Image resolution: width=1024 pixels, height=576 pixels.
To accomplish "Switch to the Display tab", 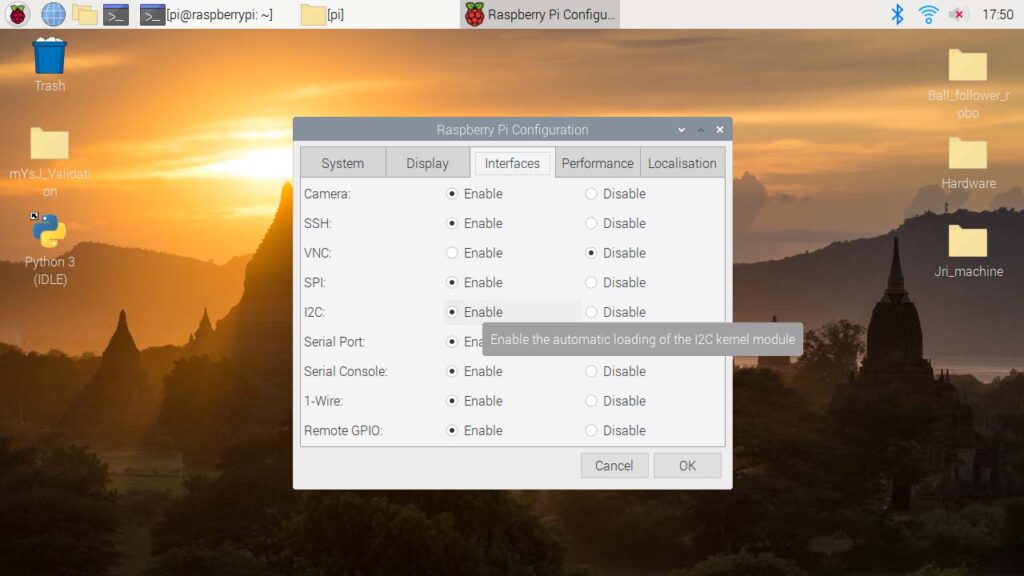I will 427,163.
